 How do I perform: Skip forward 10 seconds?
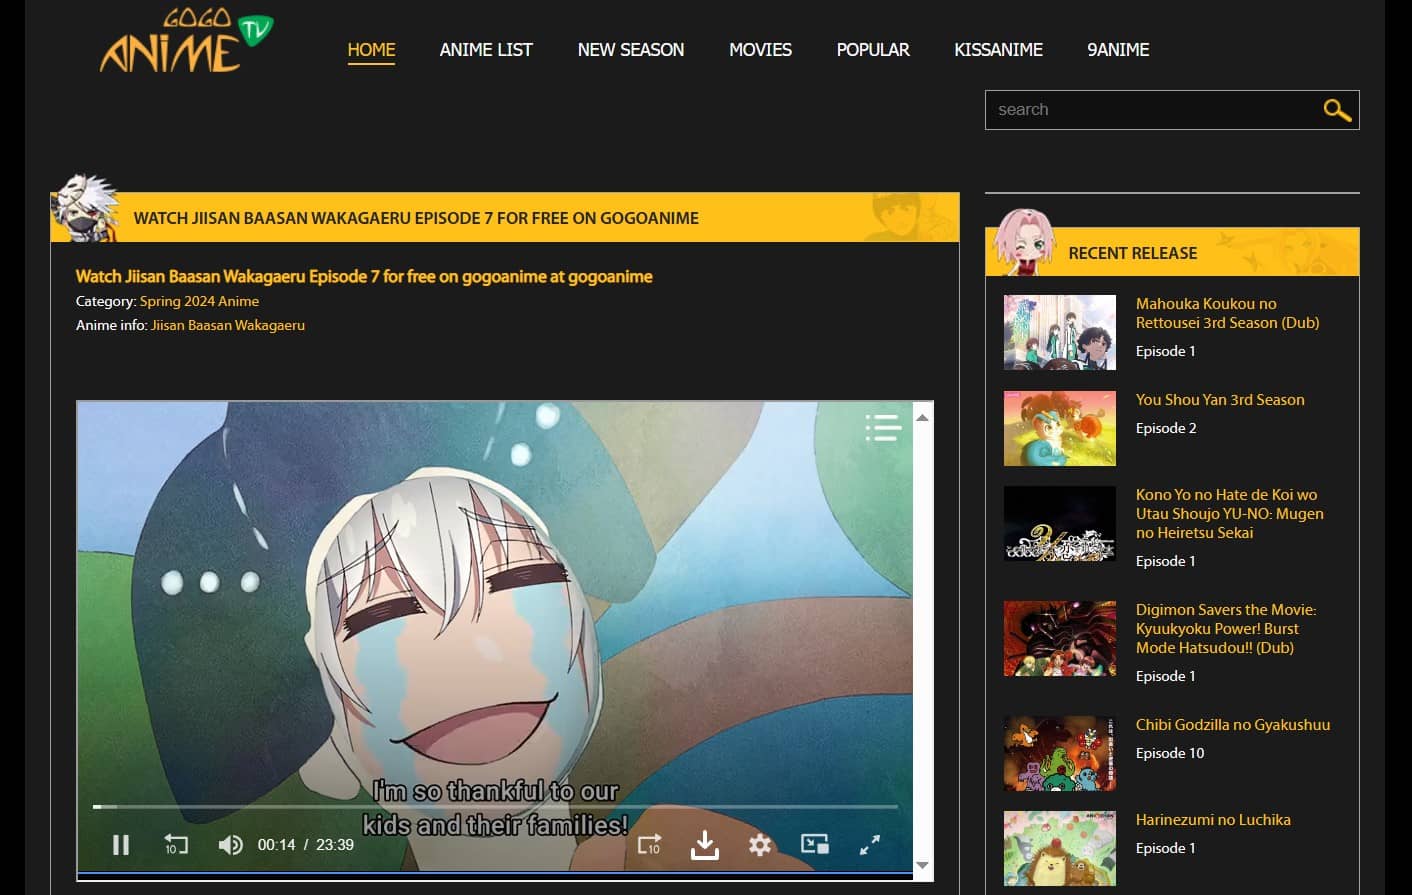point(649,845)
